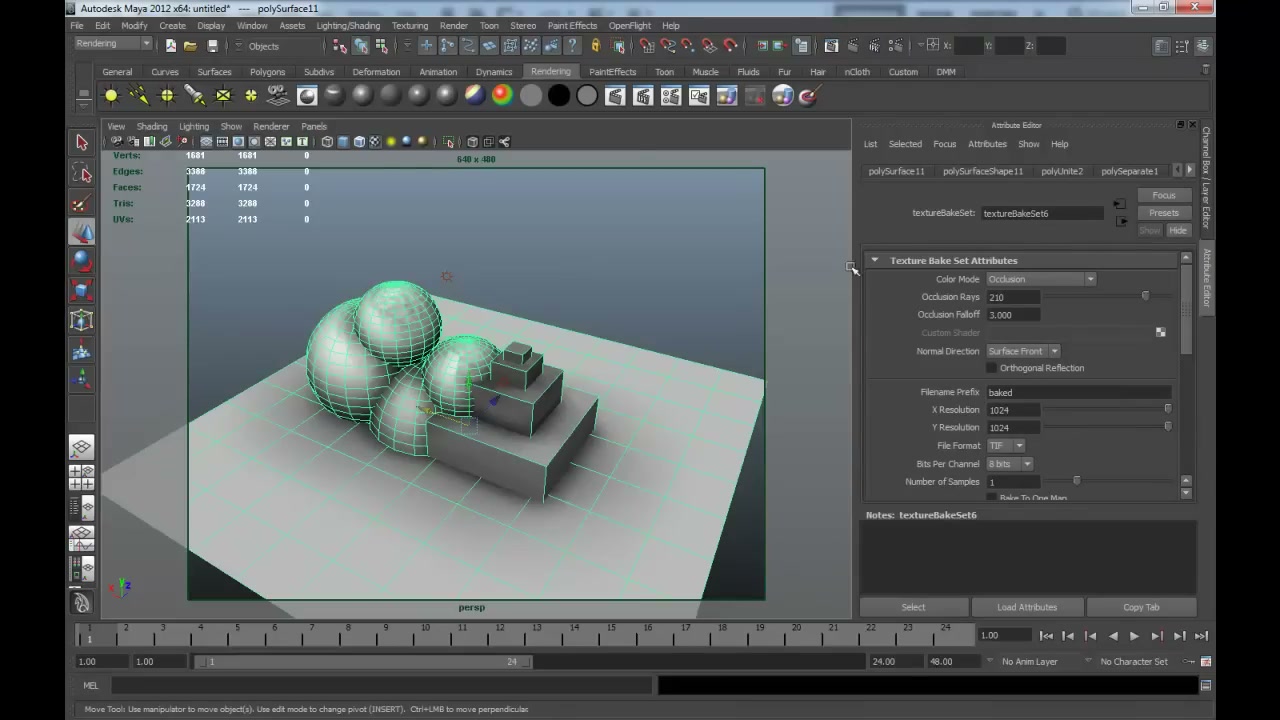
Task: Click the padlock lock selection icon
Action: tap(596, 46)
